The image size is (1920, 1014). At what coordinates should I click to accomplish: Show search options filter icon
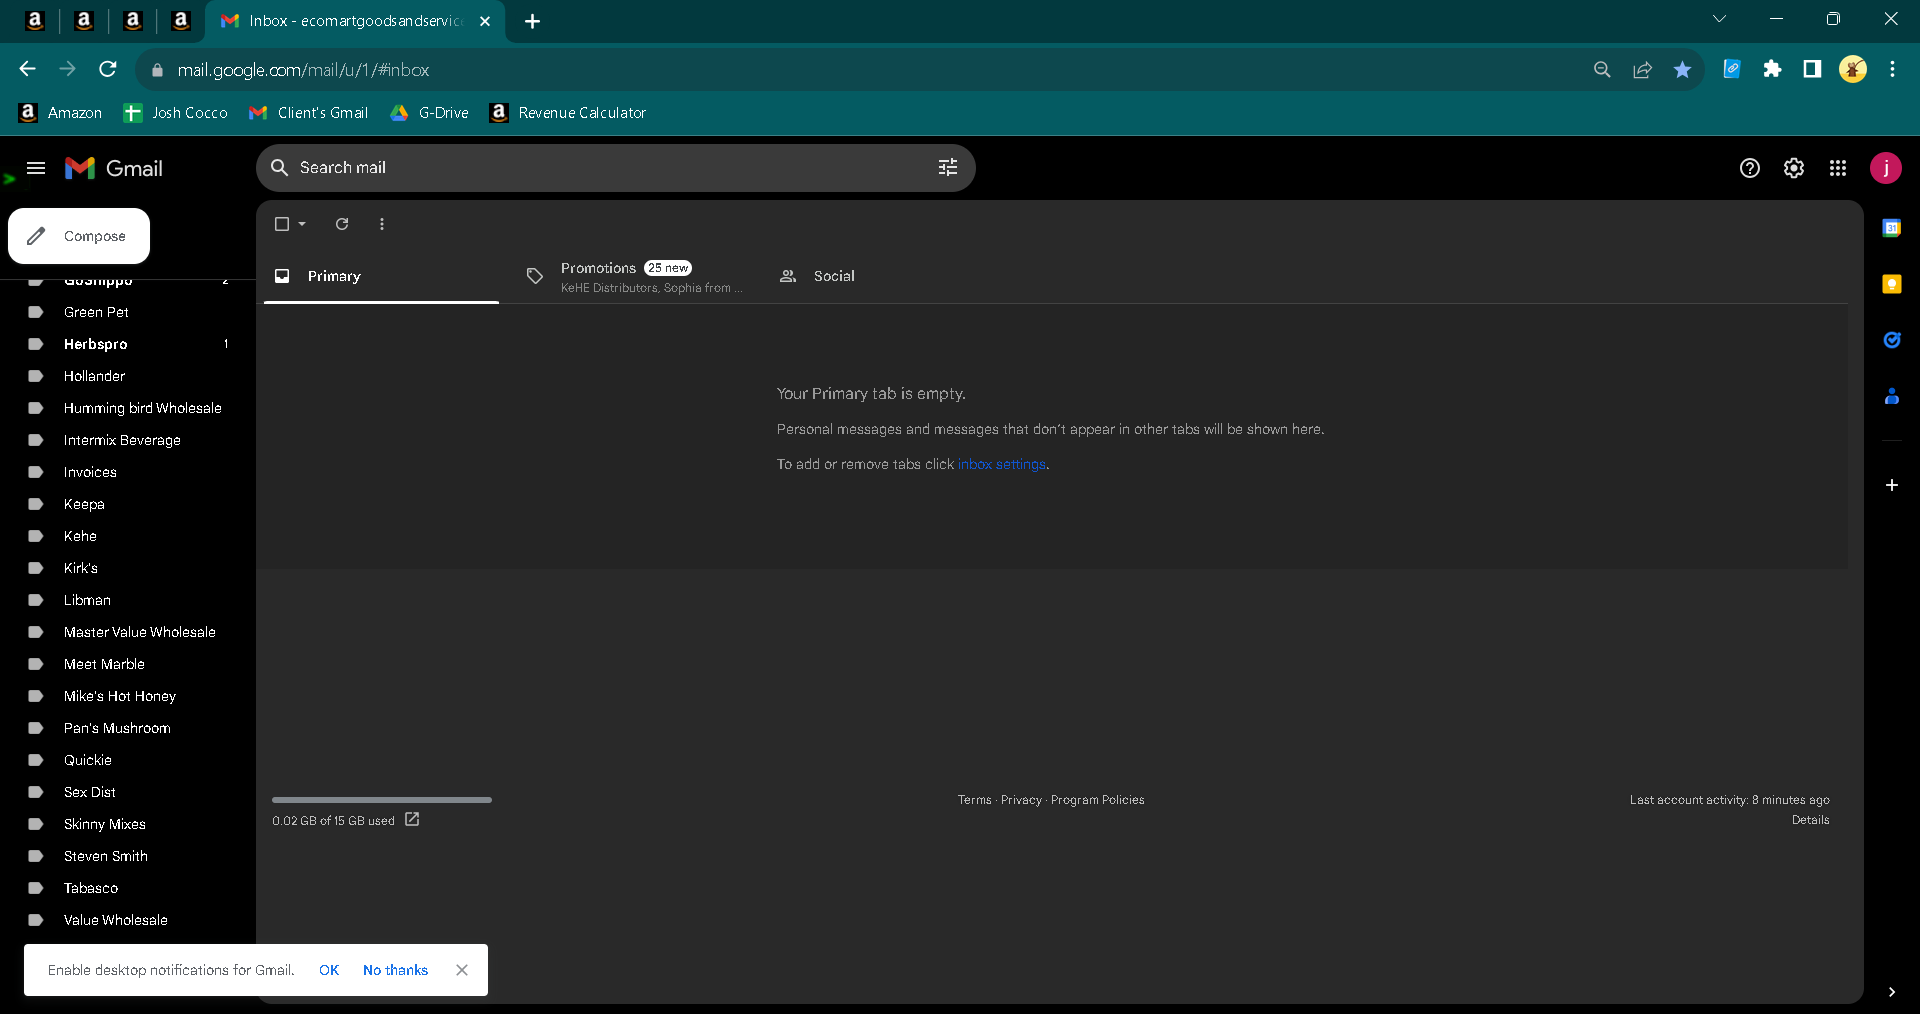pyautogui.click(x=948, y=168)
